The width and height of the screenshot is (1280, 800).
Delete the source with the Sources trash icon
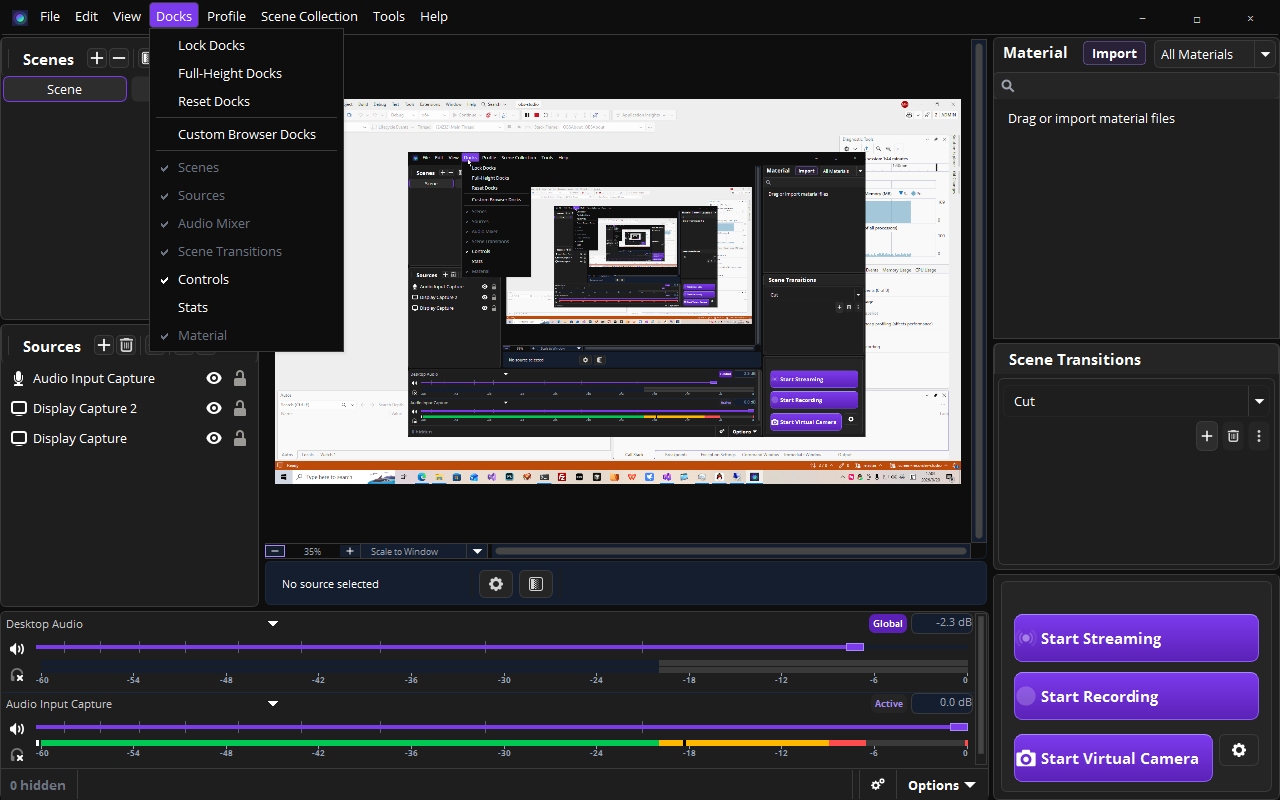[x=126, y=346]
